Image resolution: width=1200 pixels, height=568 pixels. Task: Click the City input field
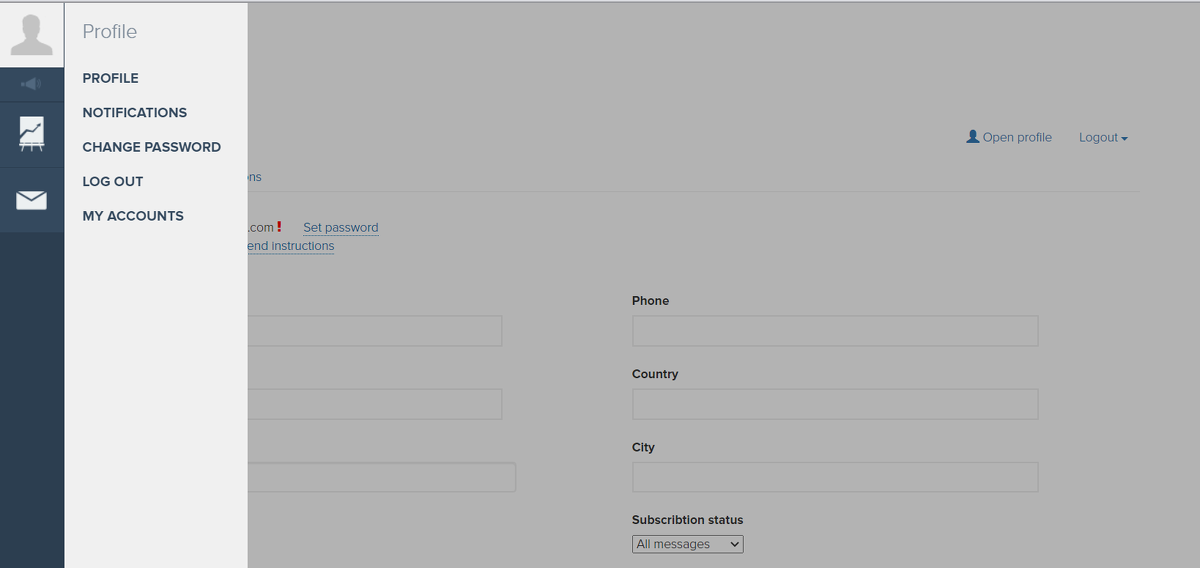835,477
